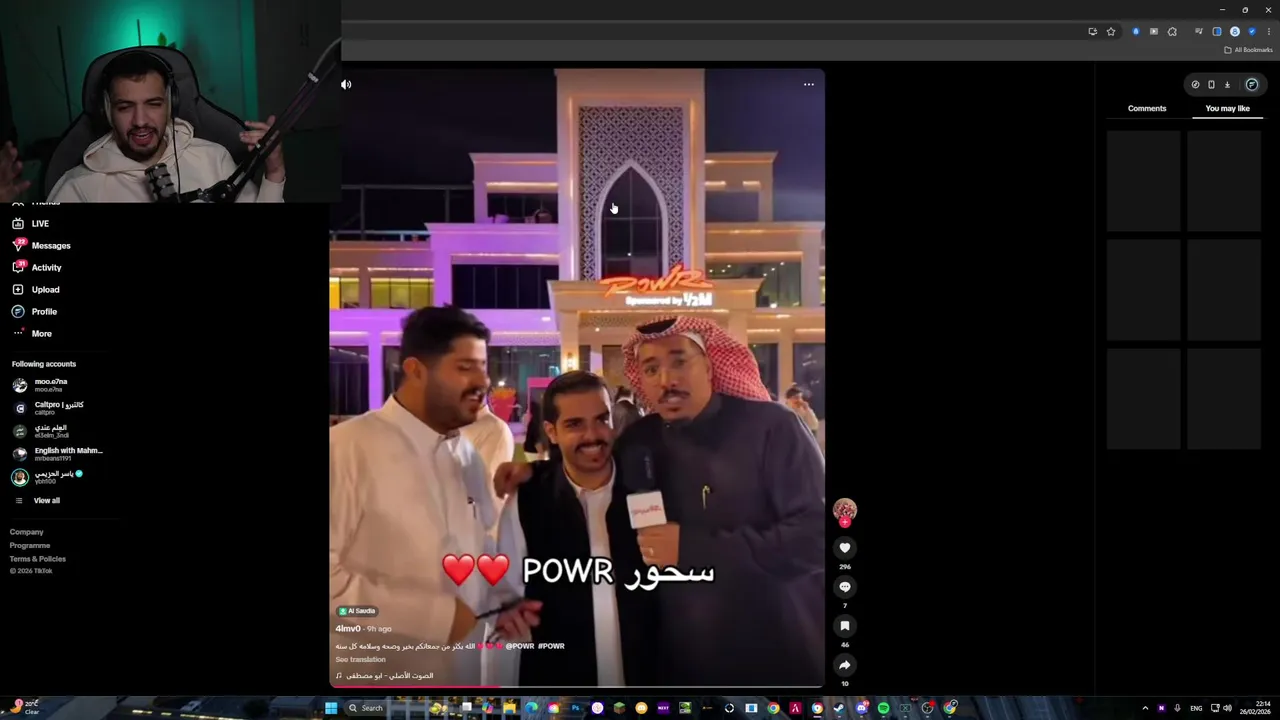Open Discord from the taskbar
The image size is (1280, 720).
[x=861, y=708]
